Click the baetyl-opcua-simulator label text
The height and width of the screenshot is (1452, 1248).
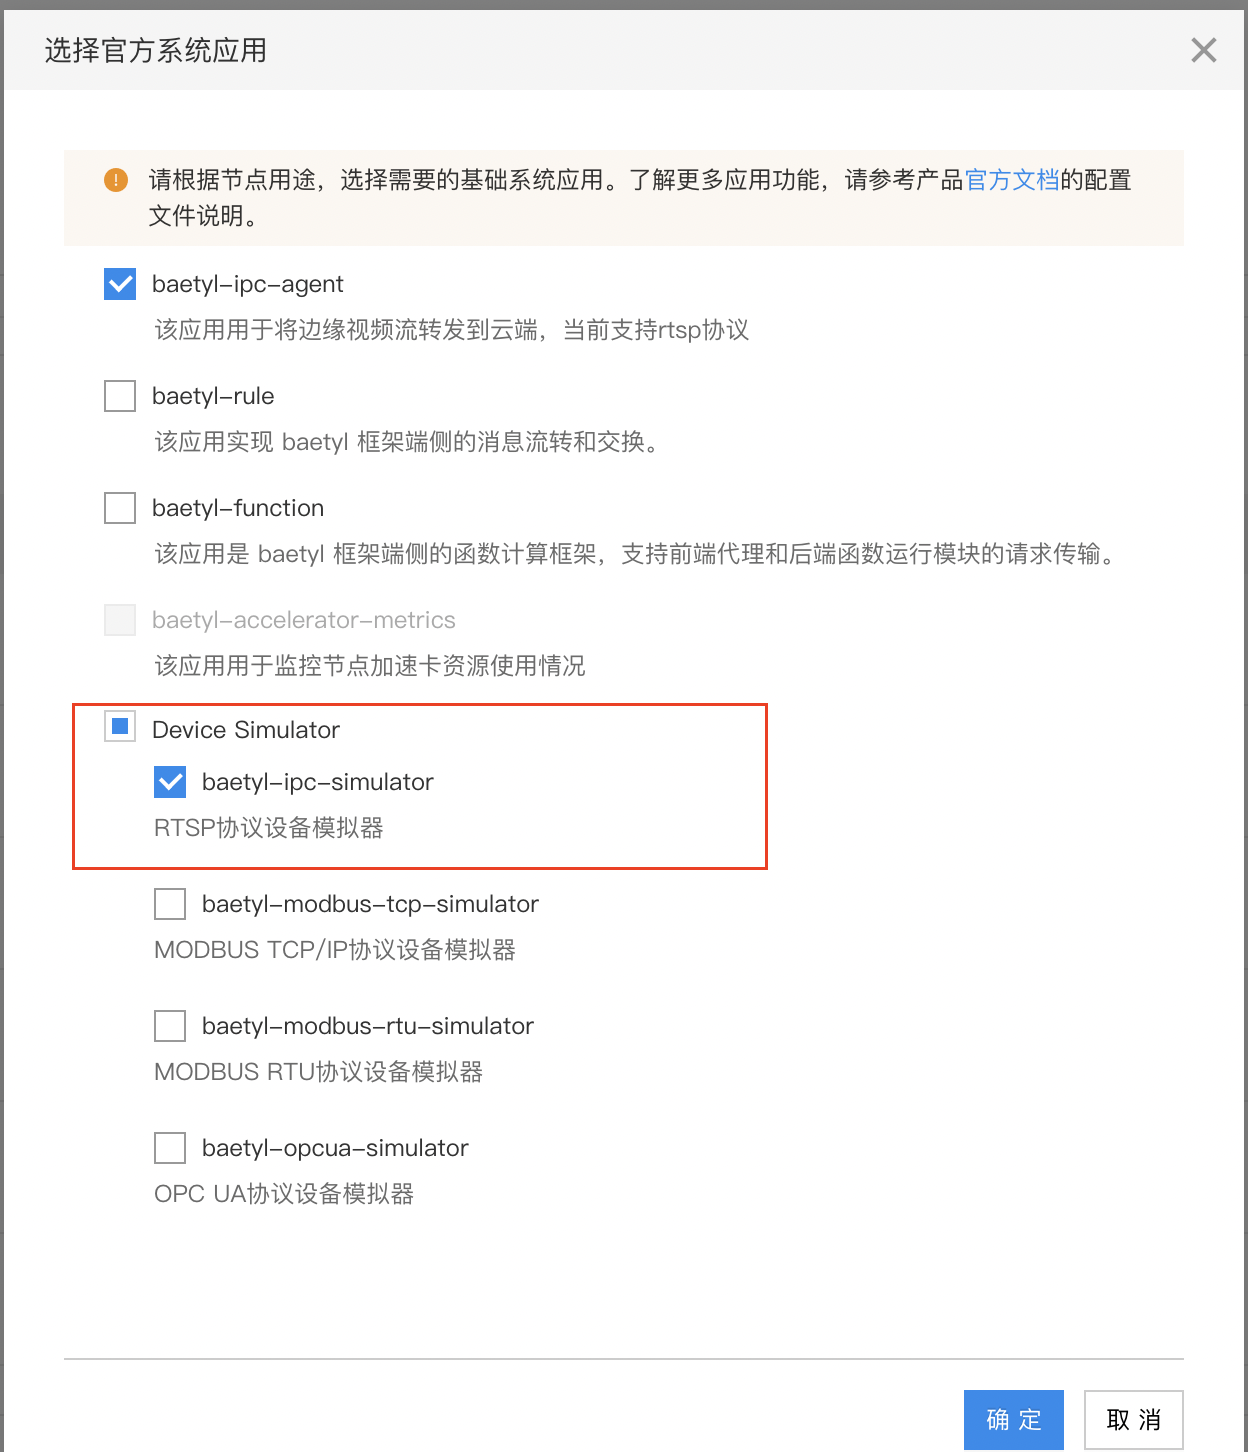pos(335,1148)
